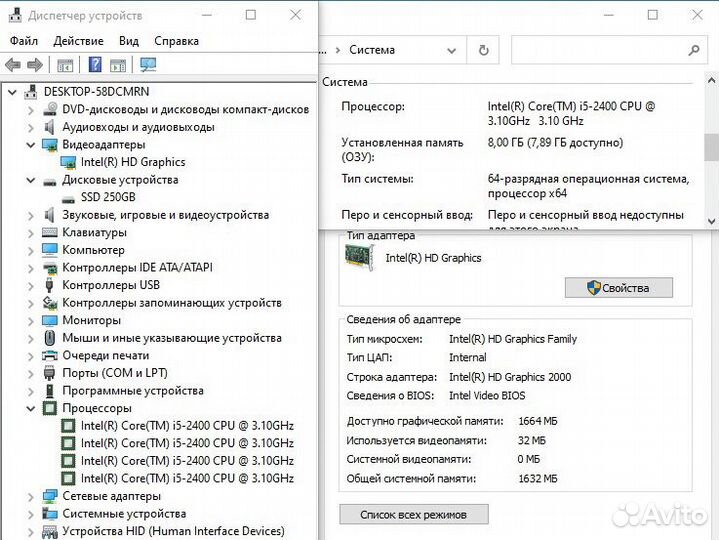Click the SSD 250GB drive icon
The width and height of the screenshot is (719, 540).
point(68,199)
